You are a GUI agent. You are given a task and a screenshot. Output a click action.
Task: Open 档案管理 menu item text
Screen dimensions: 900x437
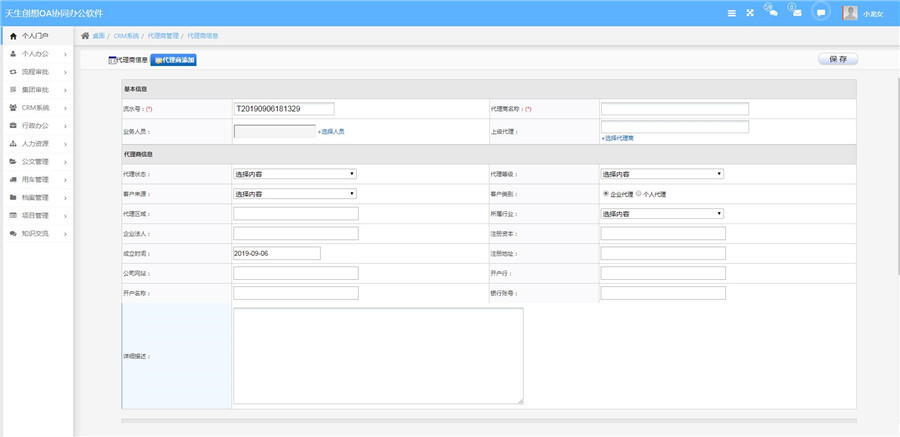tap(35, 198)
